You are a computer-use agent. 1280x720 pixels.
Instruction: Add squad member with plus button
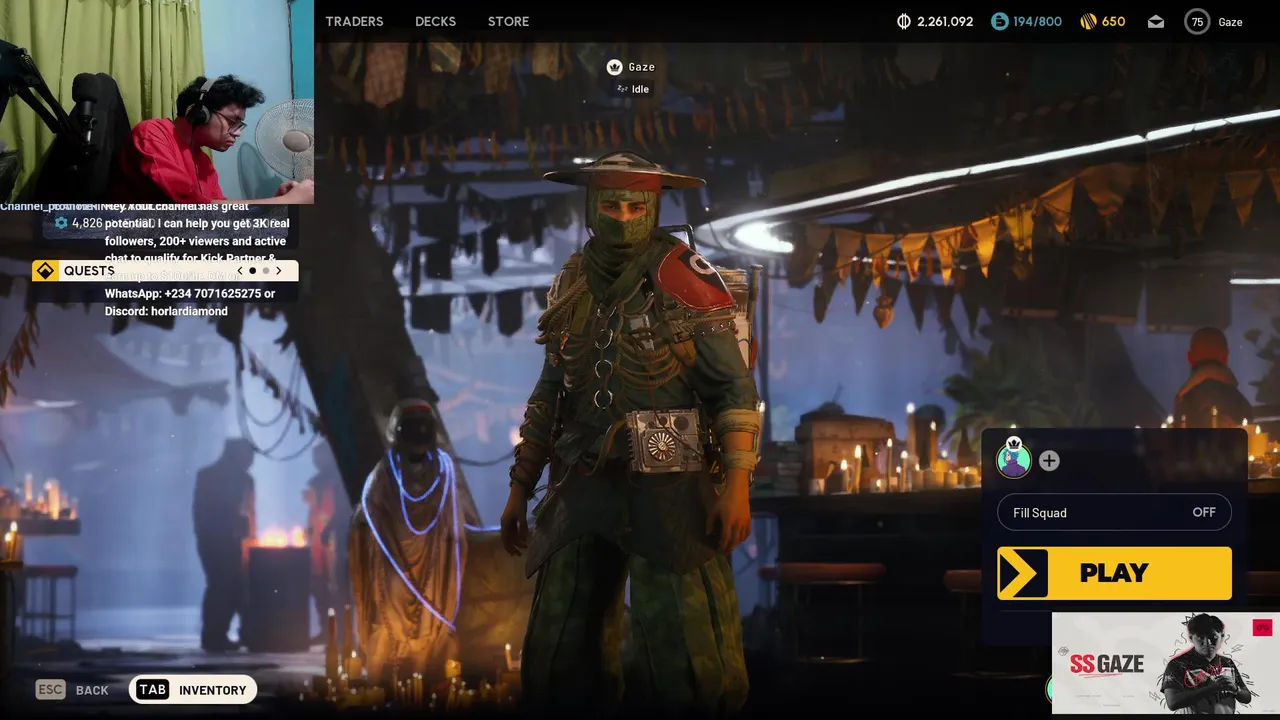pos(1049,461)
